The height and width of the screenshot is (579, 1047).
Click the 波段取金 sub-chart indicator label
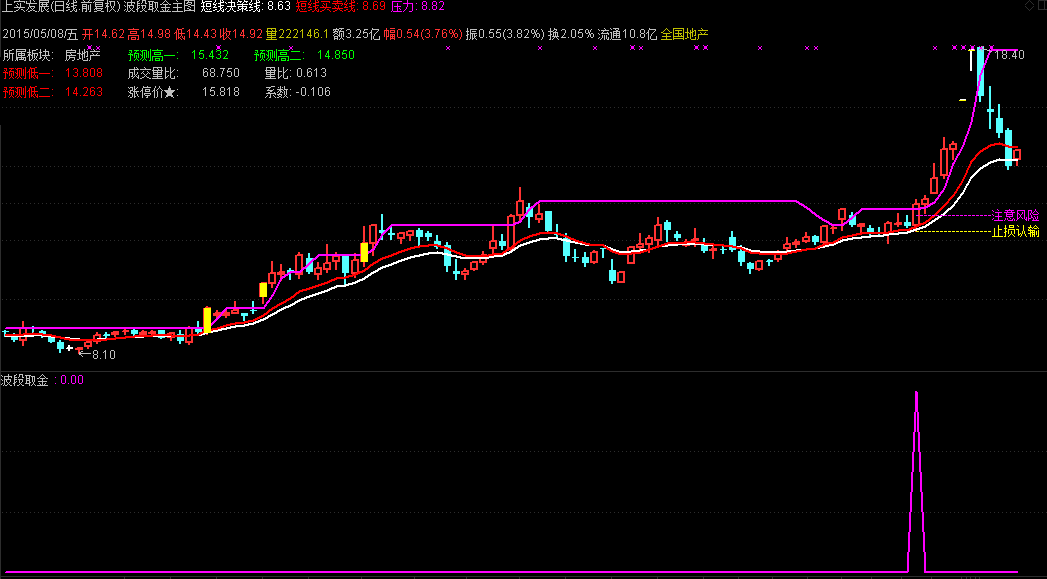point(25,380)
